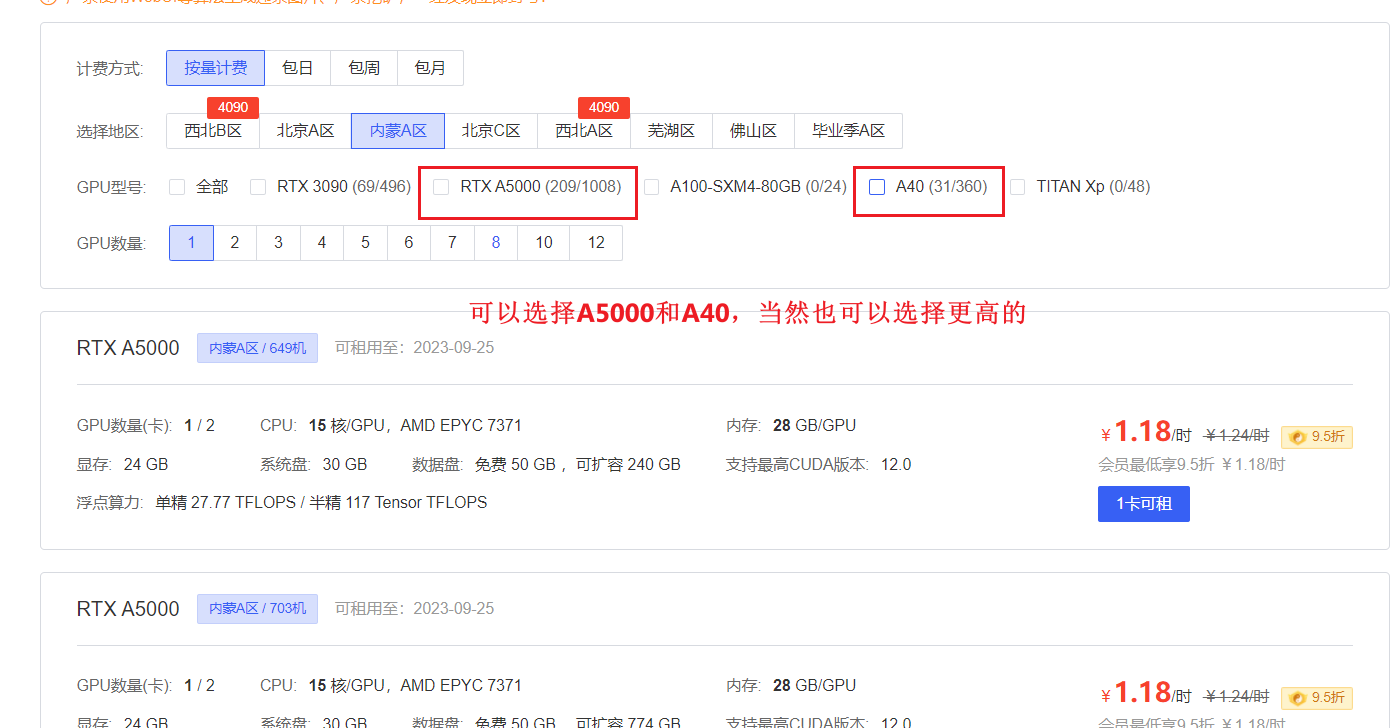Choose the 西北A区 region
Screen dimensions: 1393x728
point(584,131)
